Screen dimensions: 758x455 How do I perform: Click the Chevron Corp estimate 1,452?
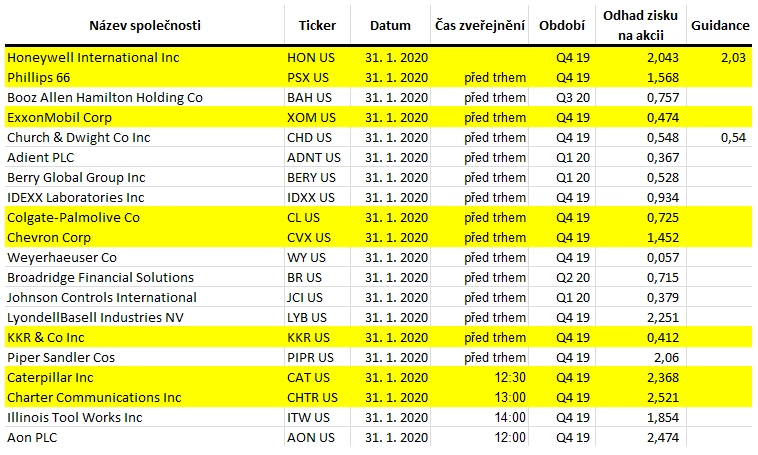pyautogui.click(x=663, y=237)
